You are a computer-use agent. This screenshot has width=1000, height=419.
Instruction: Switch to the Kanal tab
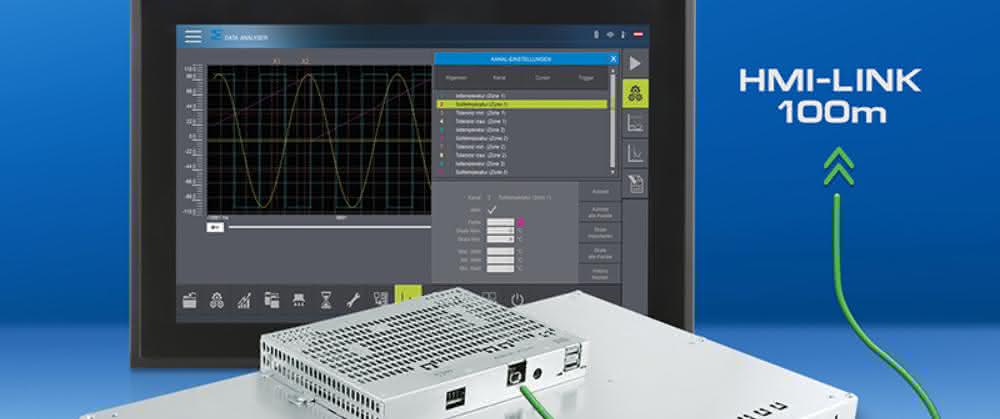tap(499, 78)
